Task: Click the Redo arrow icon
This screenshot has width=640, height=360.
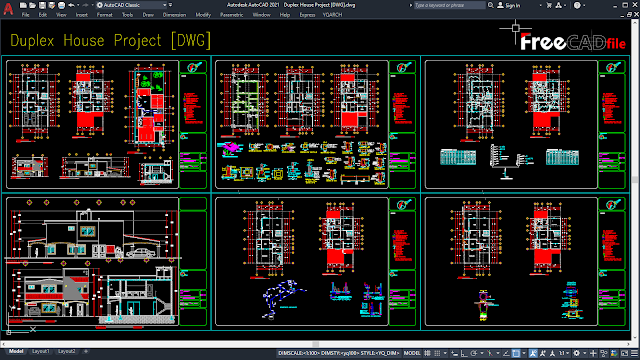Action: (85, 5)
